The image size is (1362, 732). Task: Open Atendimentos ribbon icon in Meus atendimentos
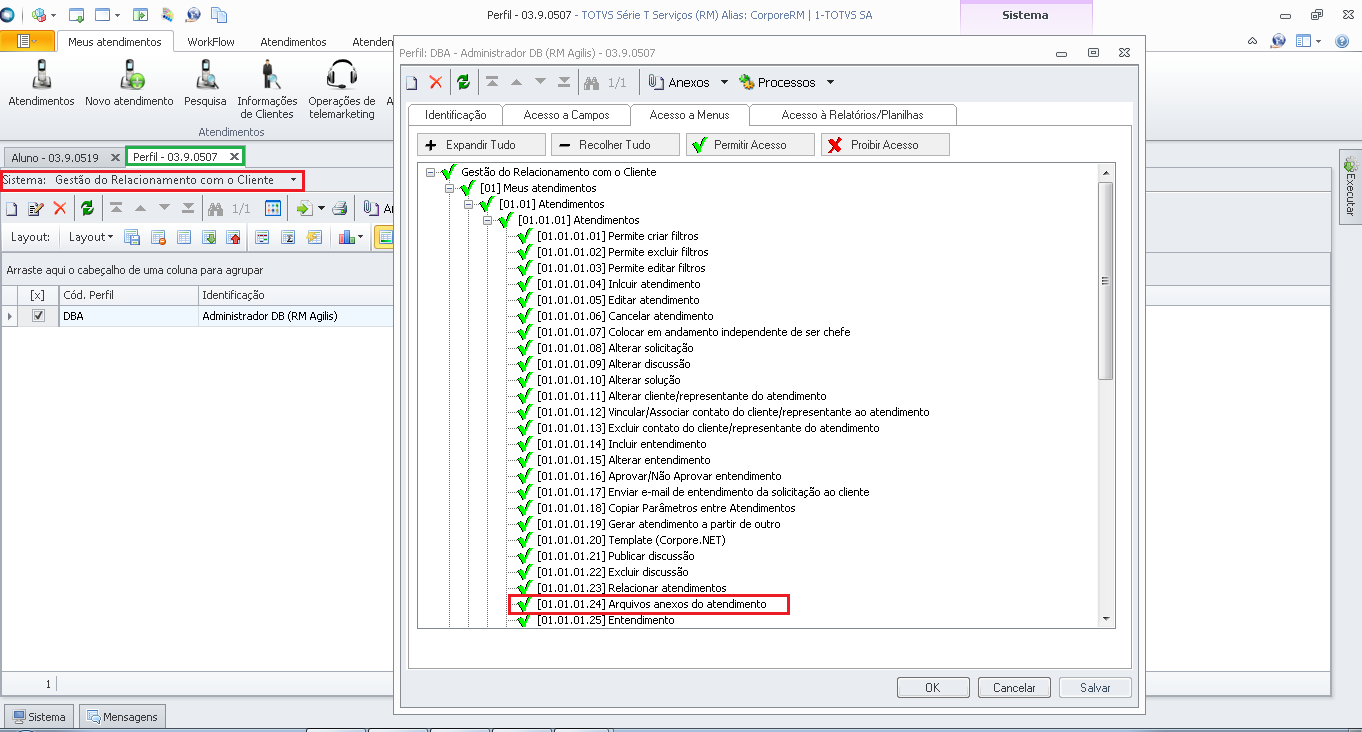coord(41,75)
